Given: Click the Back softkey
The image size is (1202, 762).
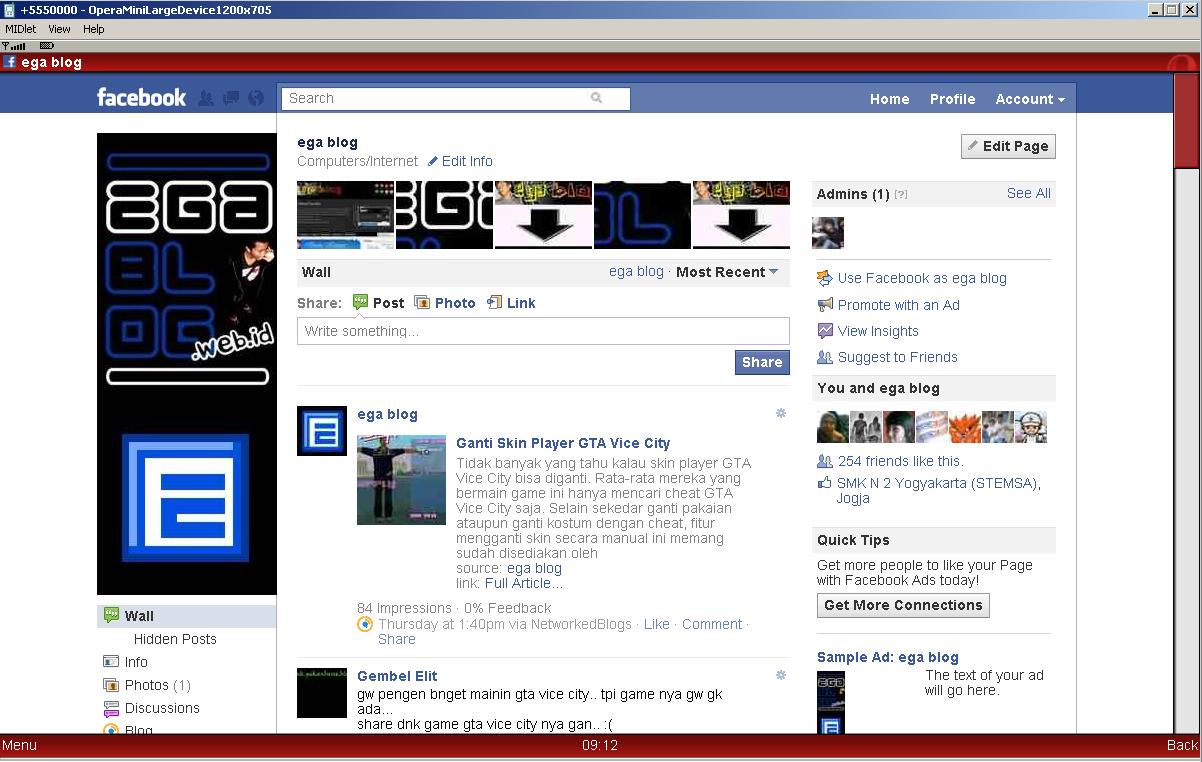Looking at the screenshot, I should tap(1182, 745).
